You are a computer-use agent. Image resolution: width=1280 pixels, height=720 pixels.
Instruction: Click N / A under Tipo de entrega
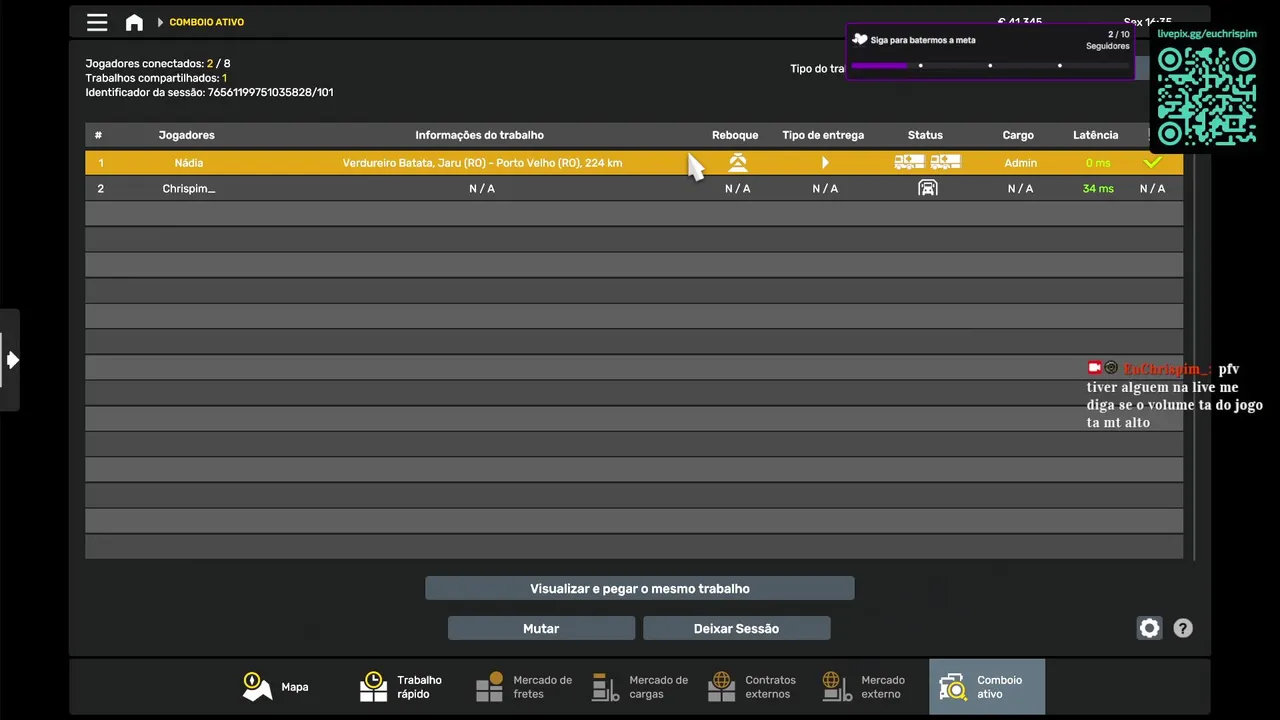pos(825,188)
